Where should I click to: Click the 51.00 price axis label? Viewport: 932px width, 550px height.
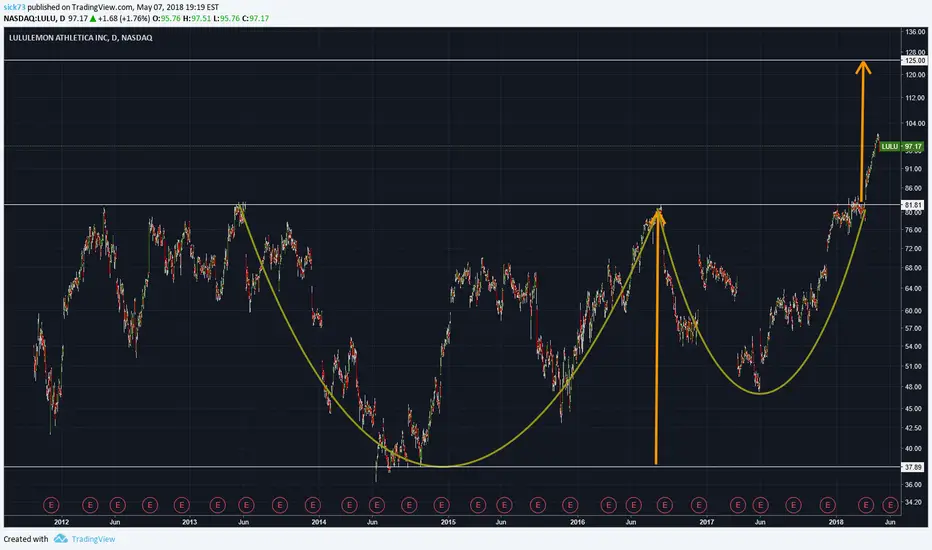tap(914, 366)
